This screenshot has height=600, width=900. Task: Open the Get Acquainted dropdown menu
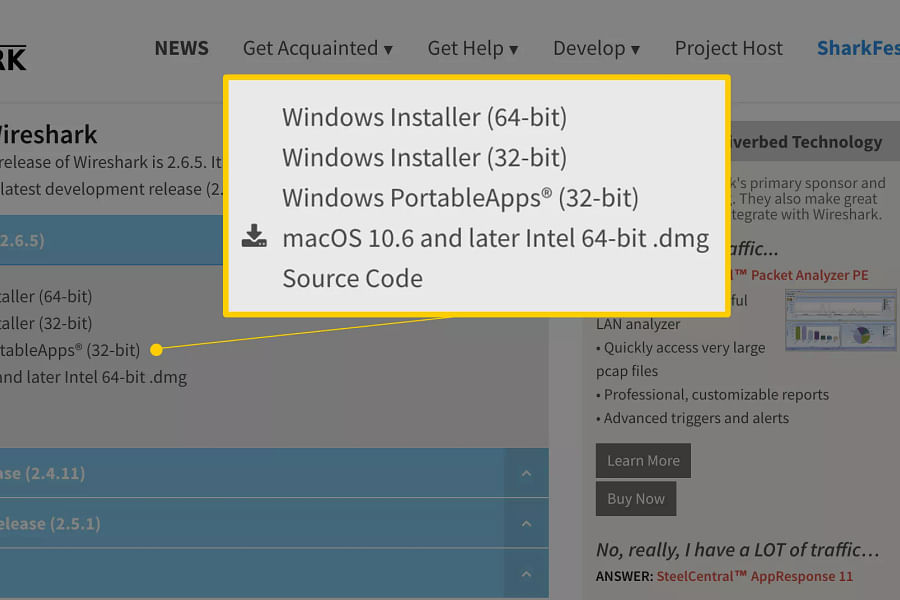[317, 48]
